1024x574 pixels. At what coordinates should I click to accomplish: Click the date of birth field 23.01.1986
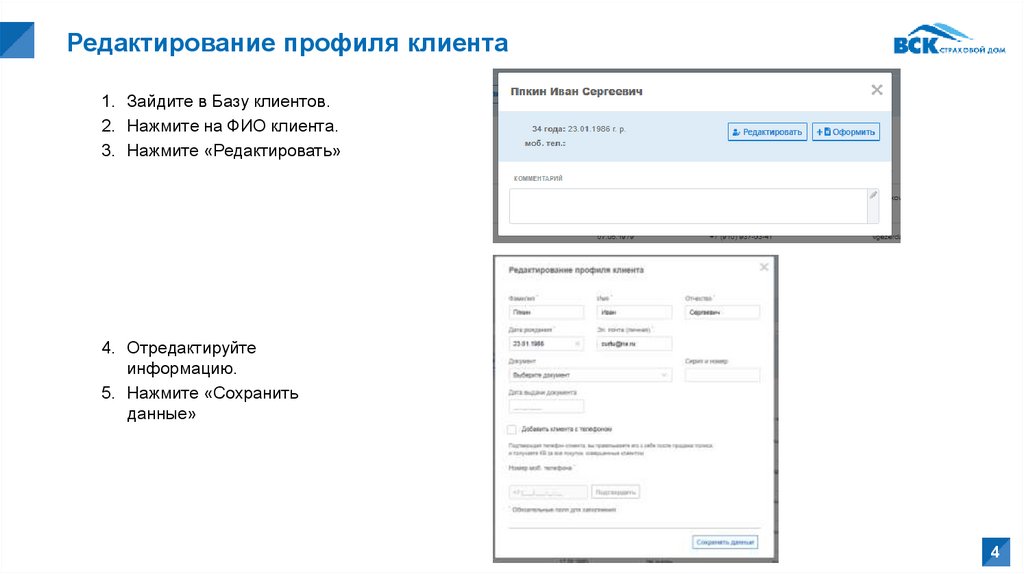point(546,343)
